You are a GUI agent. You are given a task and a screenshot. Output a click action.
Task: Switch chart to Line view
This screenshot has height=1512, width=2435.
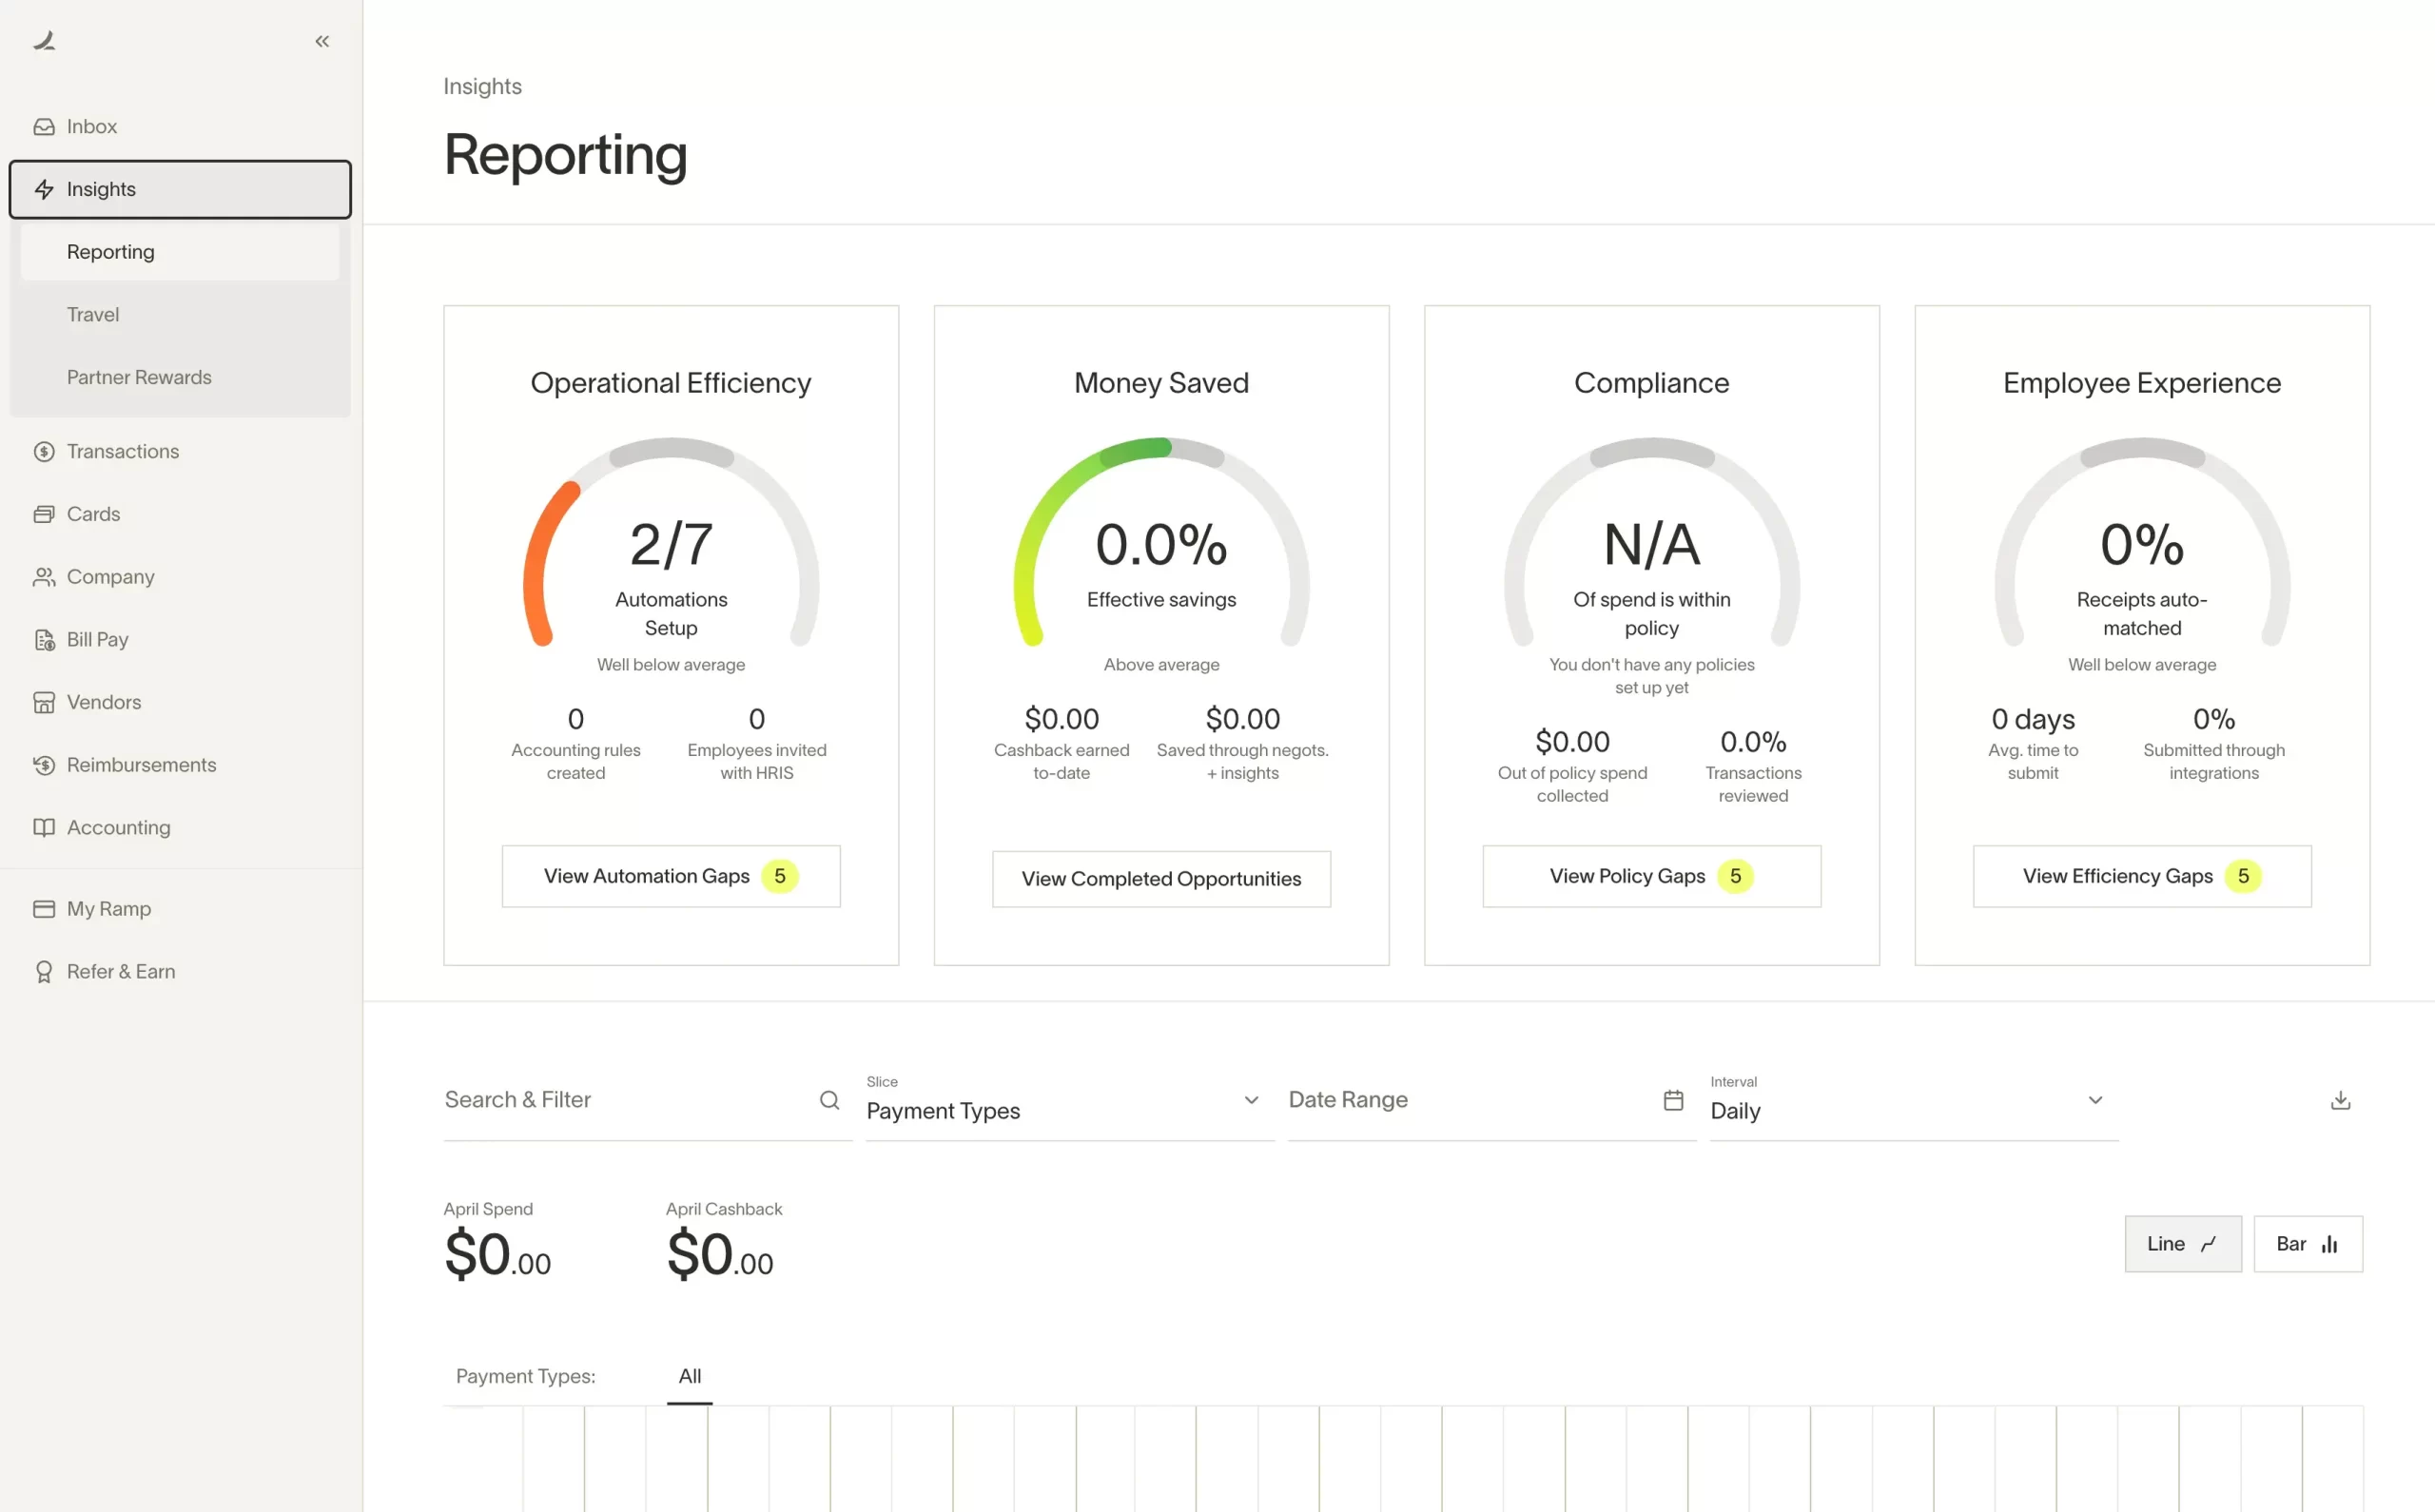(2182, 1244)
